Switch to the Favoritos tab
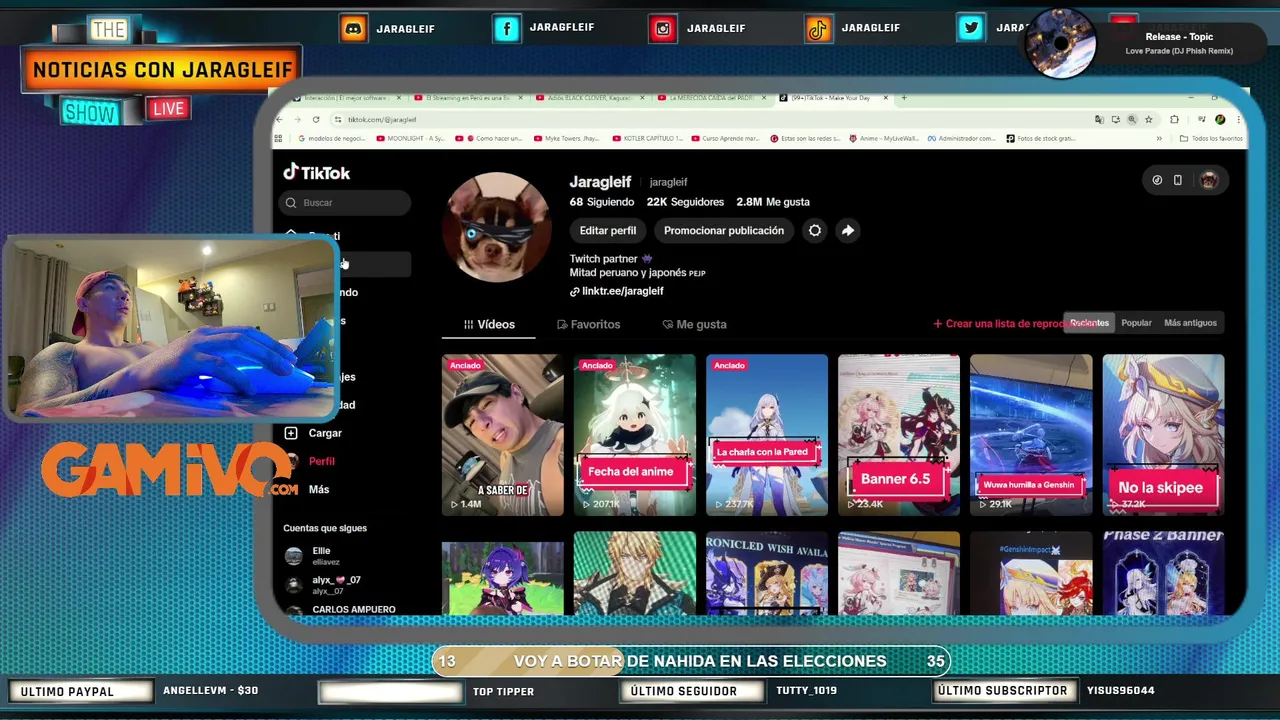The height and width of the screenshot is (720, 1280). point(589,324)
